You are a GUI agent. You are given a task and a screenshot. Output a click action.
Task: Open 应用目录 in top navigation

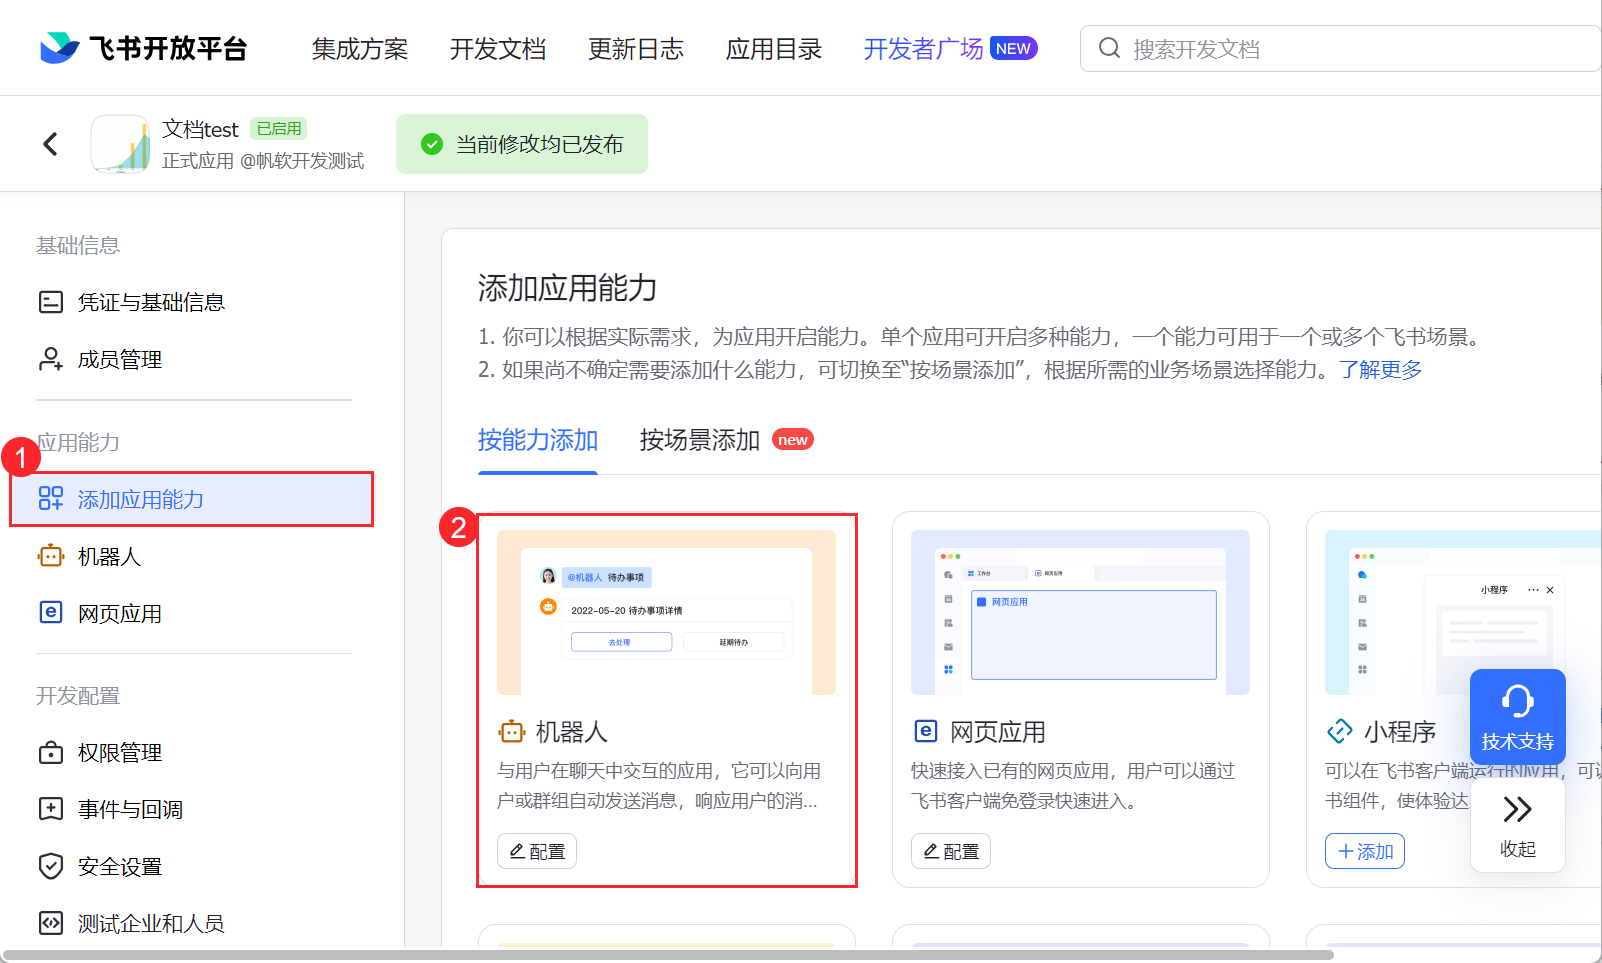coord(774,49)
